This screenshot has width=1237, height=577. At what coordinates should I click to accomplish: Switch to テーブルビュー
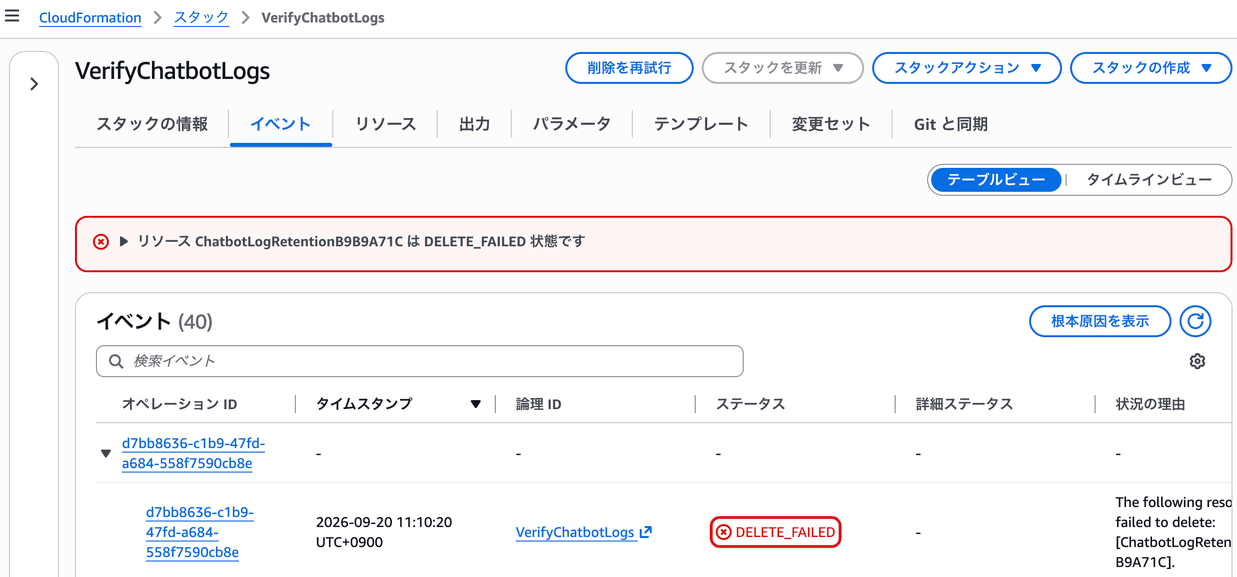[996, 180]
